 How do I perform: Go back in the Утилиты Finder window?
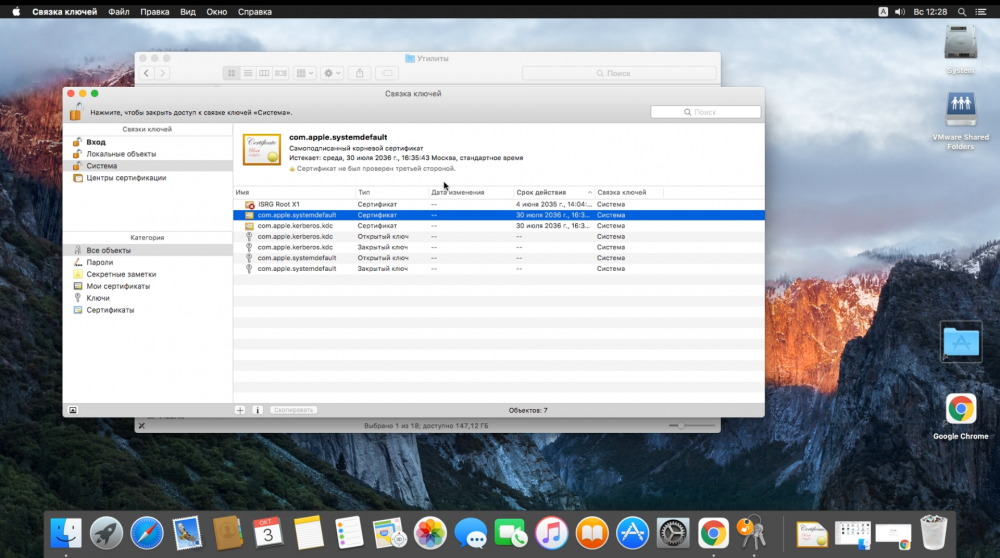click(x=147, y=73)
